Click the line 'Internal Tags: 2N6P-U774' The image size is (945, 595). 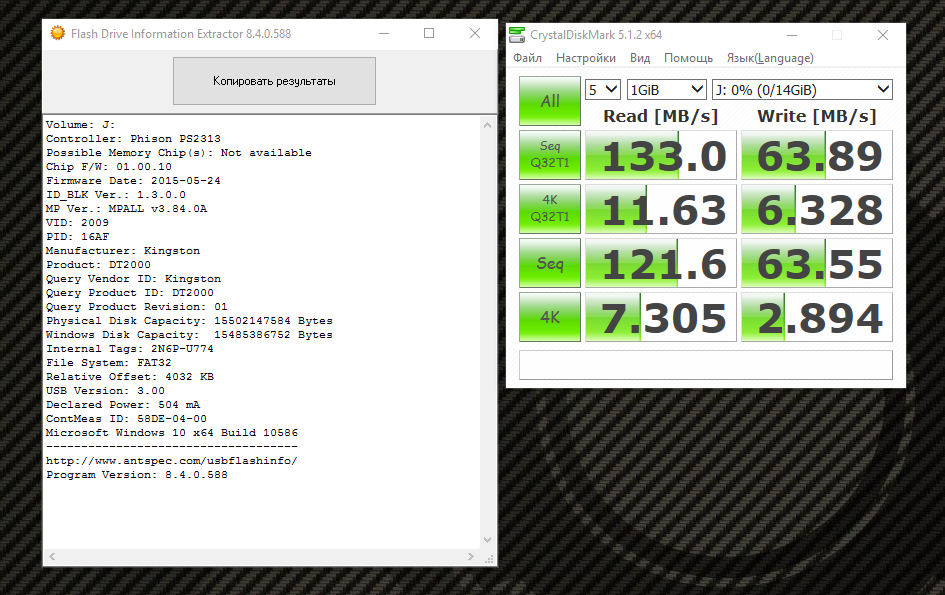pos(130,348)
